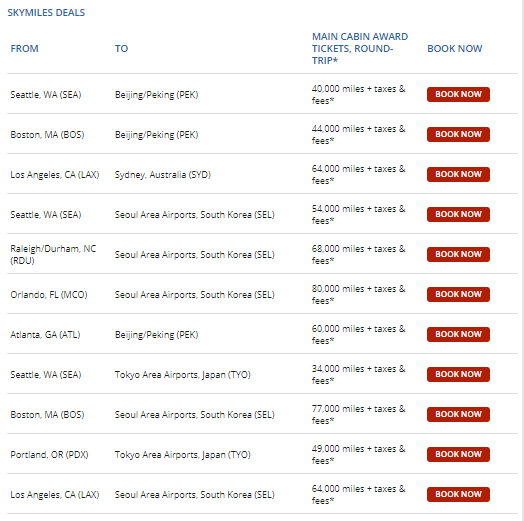The width and height of the screenshot is (524, 521).
Task: Book Boston to Seoul 77,000 miles deal
Action: (458, 414)
